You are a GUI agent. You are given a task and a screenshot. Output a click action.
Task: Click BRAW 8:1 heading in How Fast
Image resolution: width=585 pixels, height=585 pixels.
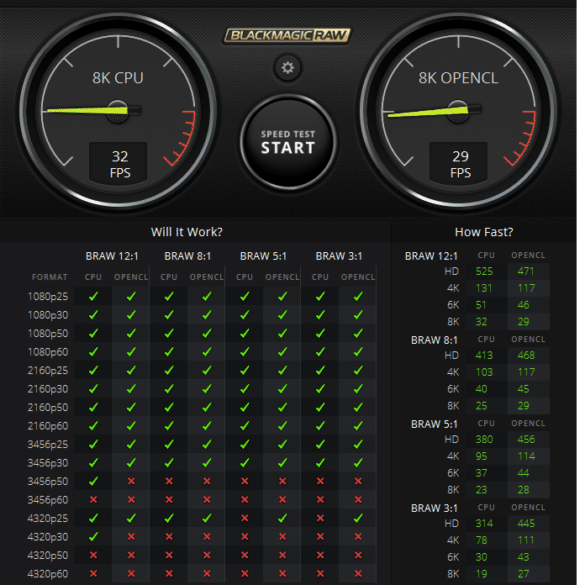[x=434, y=340]
